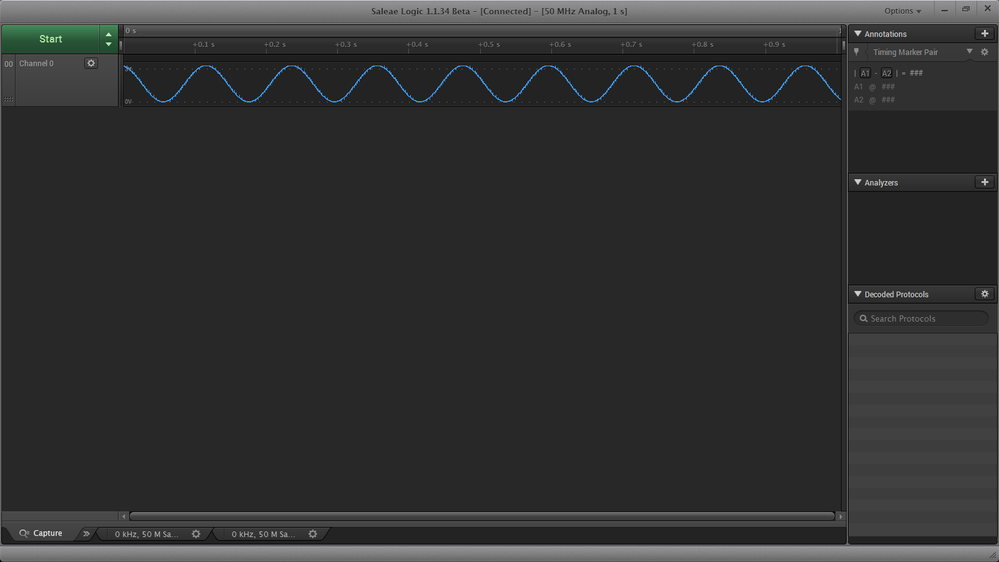
Task: Expand tabs with double-chevron button
Action: [x=86, y=534]
